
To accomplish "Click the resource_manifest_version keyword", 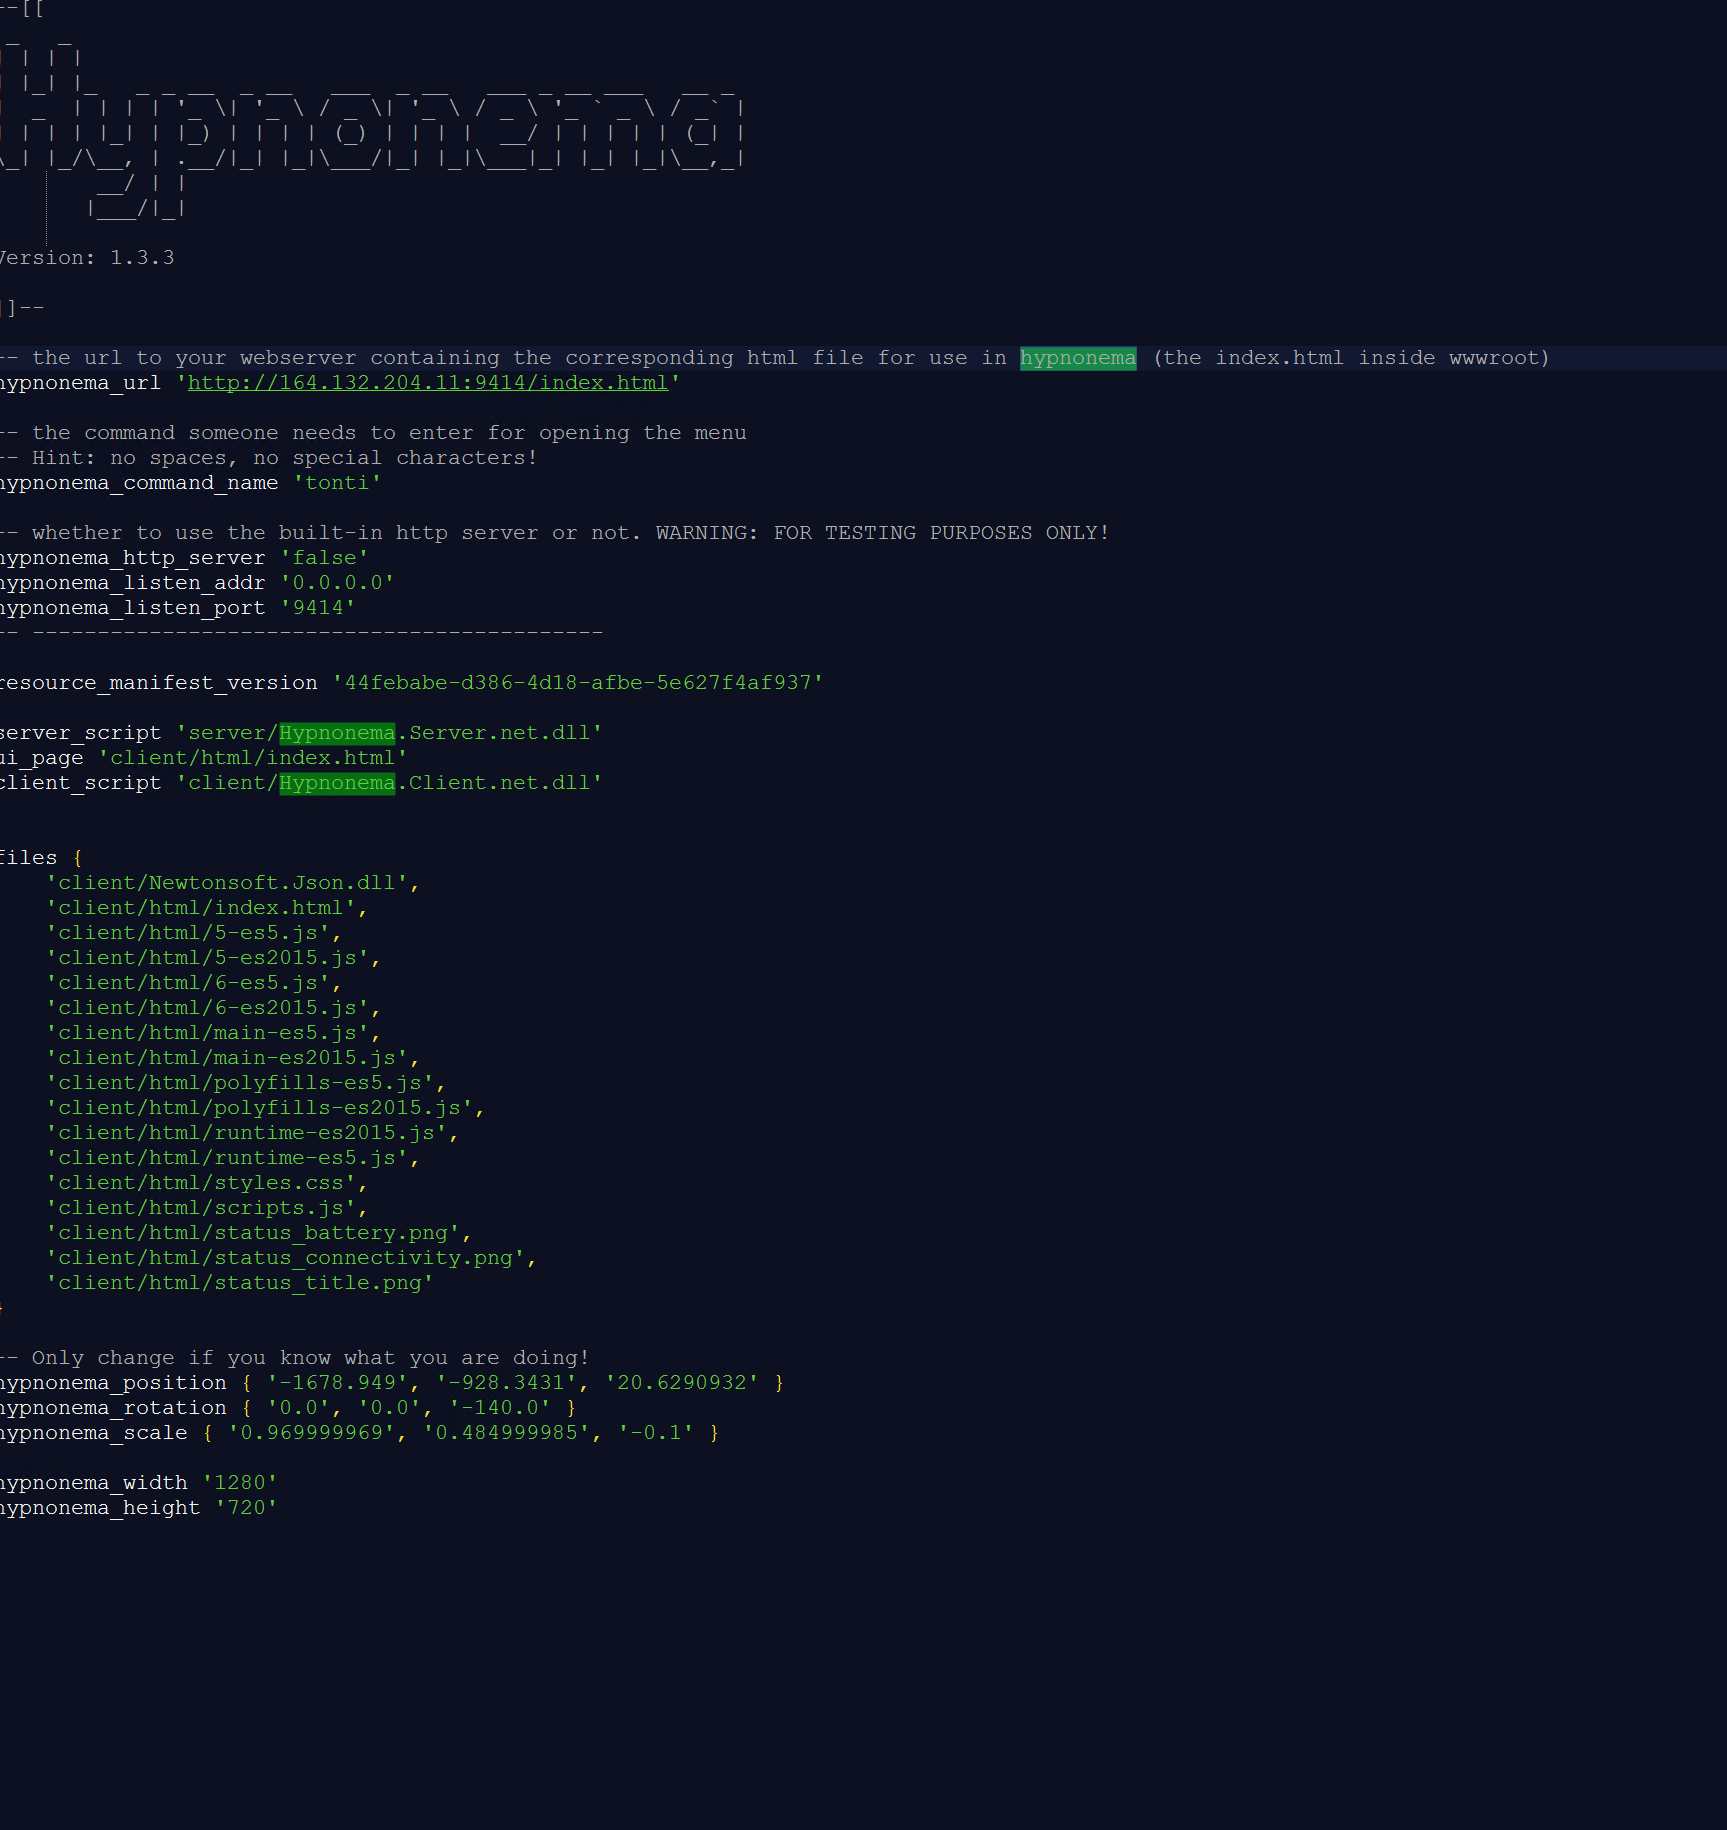I will 158,683.
